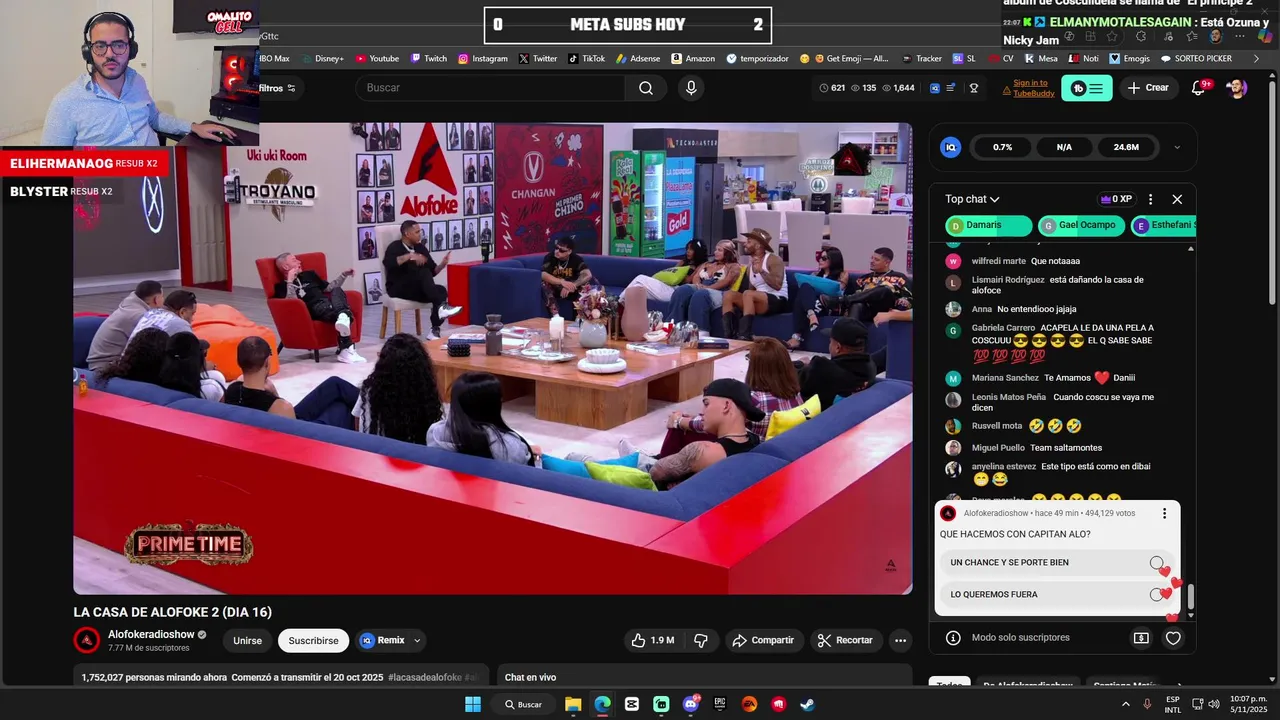The height and width of the screenshot is (720, 1280).
Task: Open filtros filter options
Action: 277,88
